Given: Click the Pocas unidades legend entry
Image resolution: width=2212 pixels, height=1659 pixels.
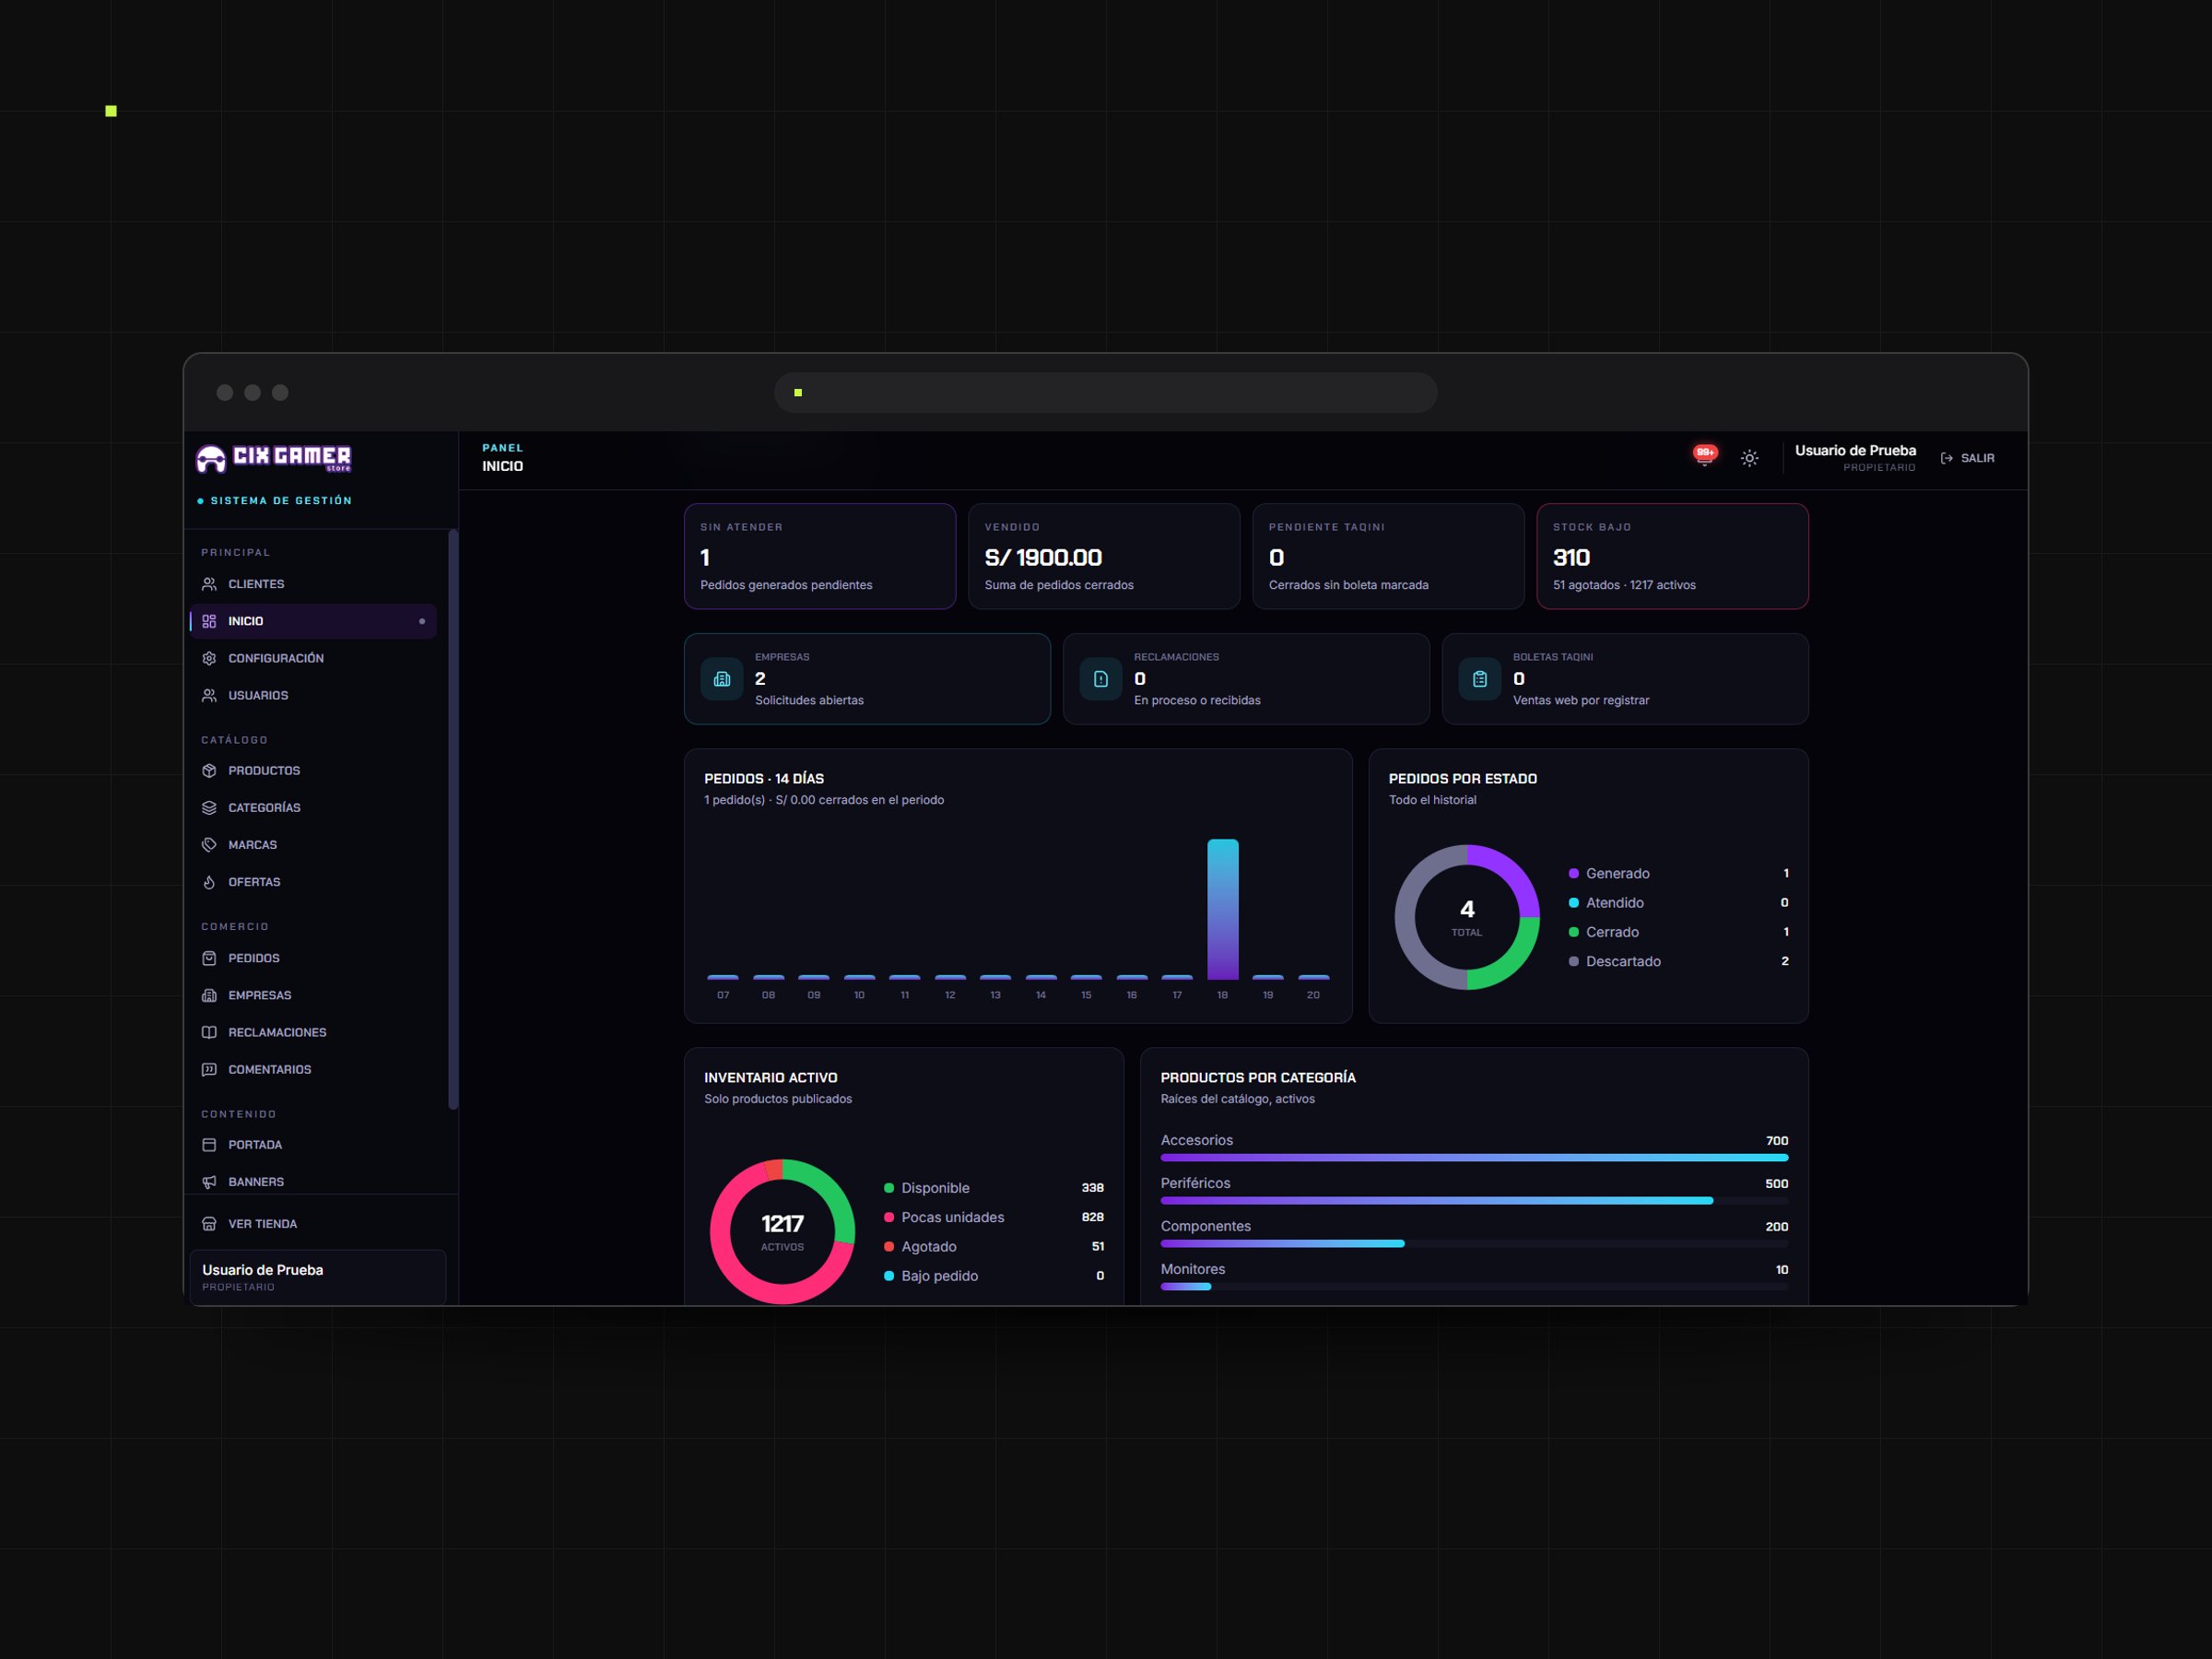Looking at the screenshot, I should coord(994,1217).
